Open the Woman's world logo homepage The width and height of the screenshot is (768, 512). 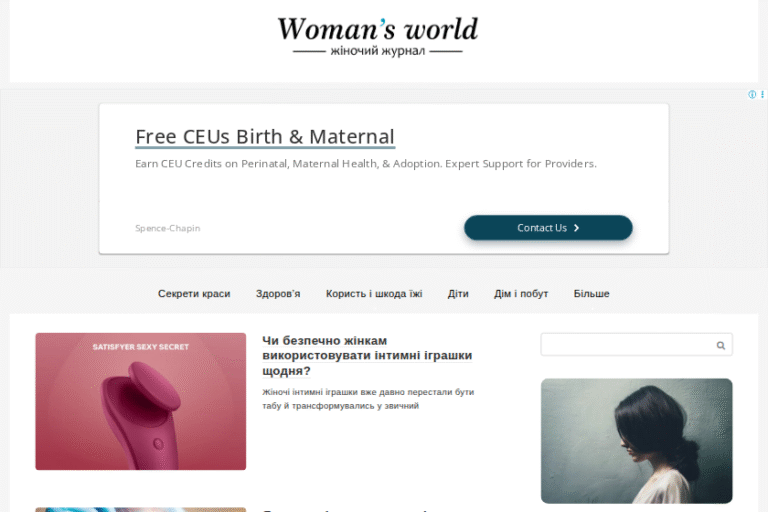378,36
